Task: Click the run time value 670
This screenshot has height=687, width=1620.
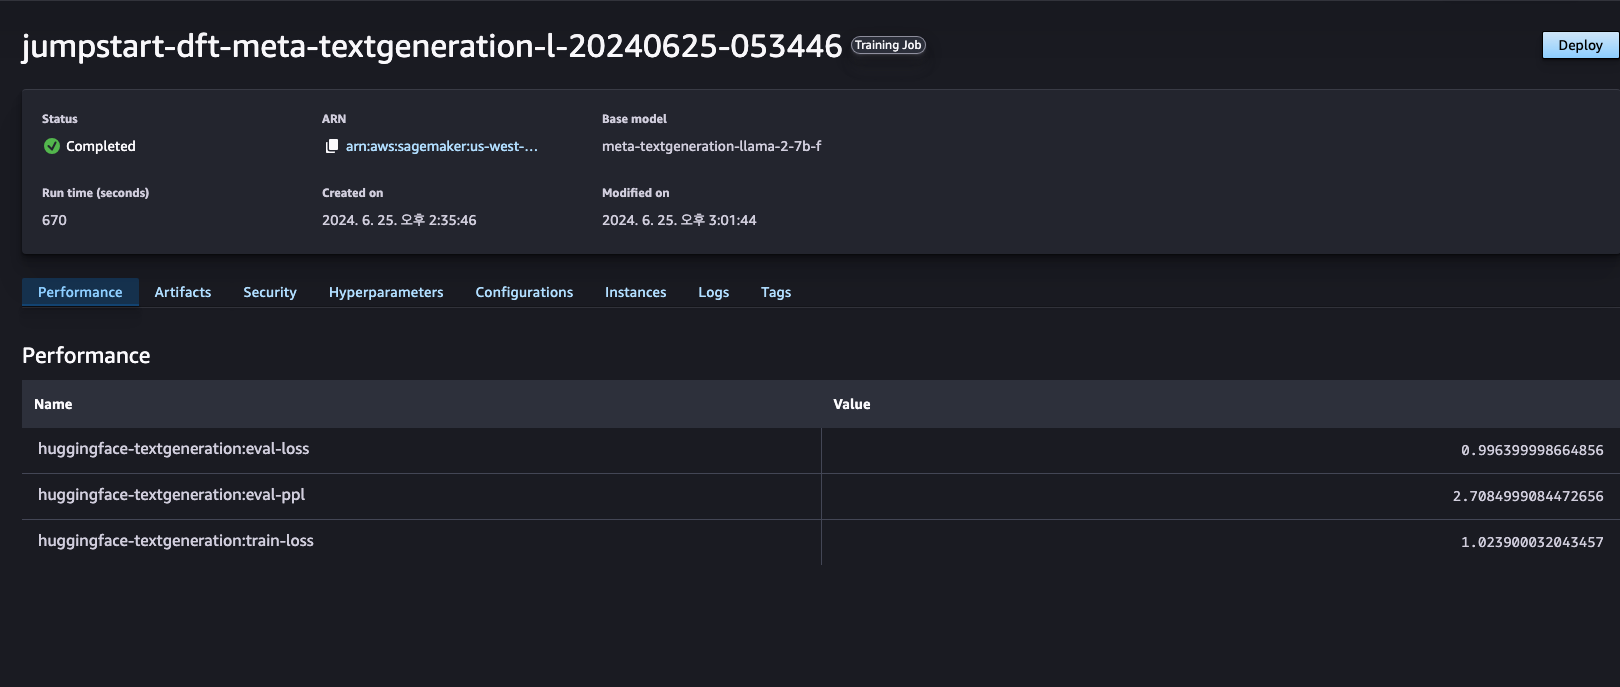Action: [x=54, y=220]
